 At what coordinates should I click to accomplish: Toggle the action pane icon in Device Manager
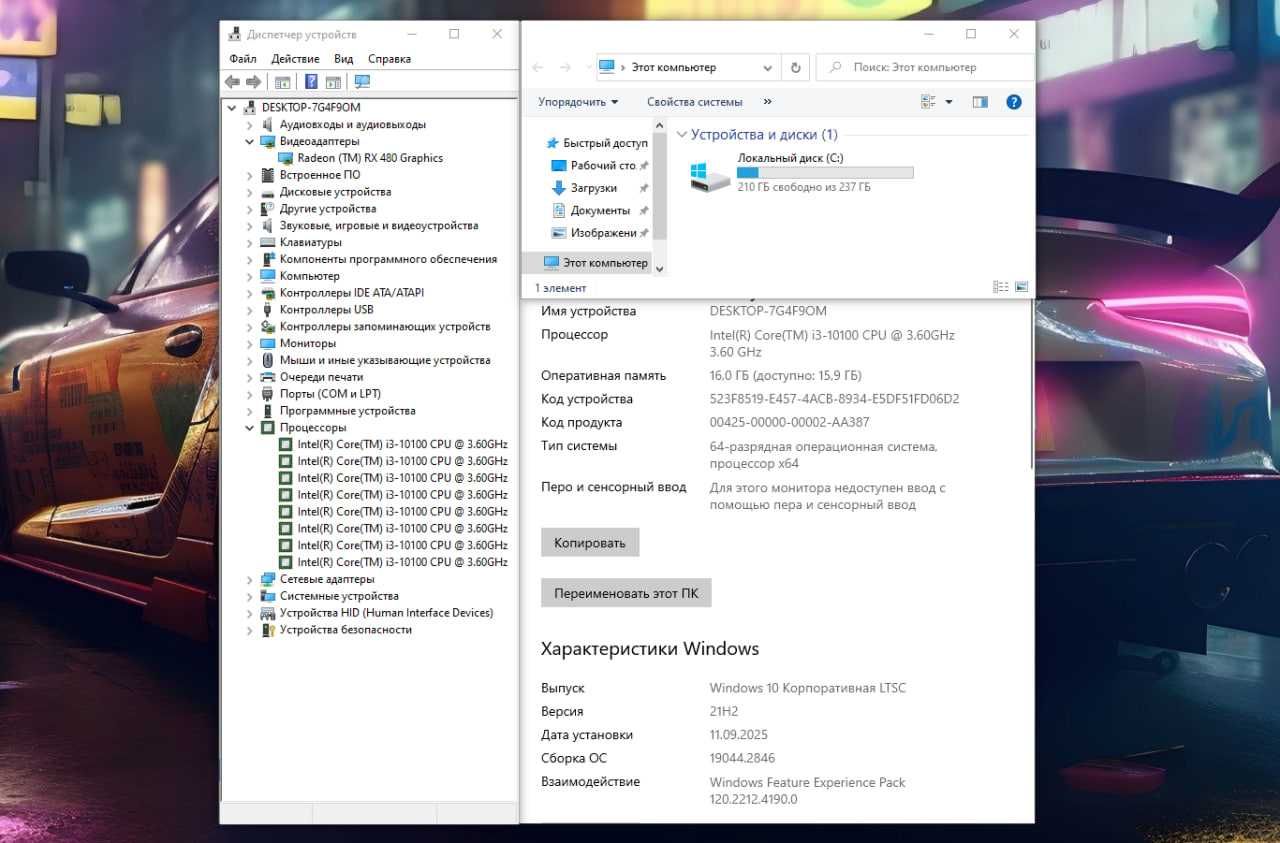point(334,82)
